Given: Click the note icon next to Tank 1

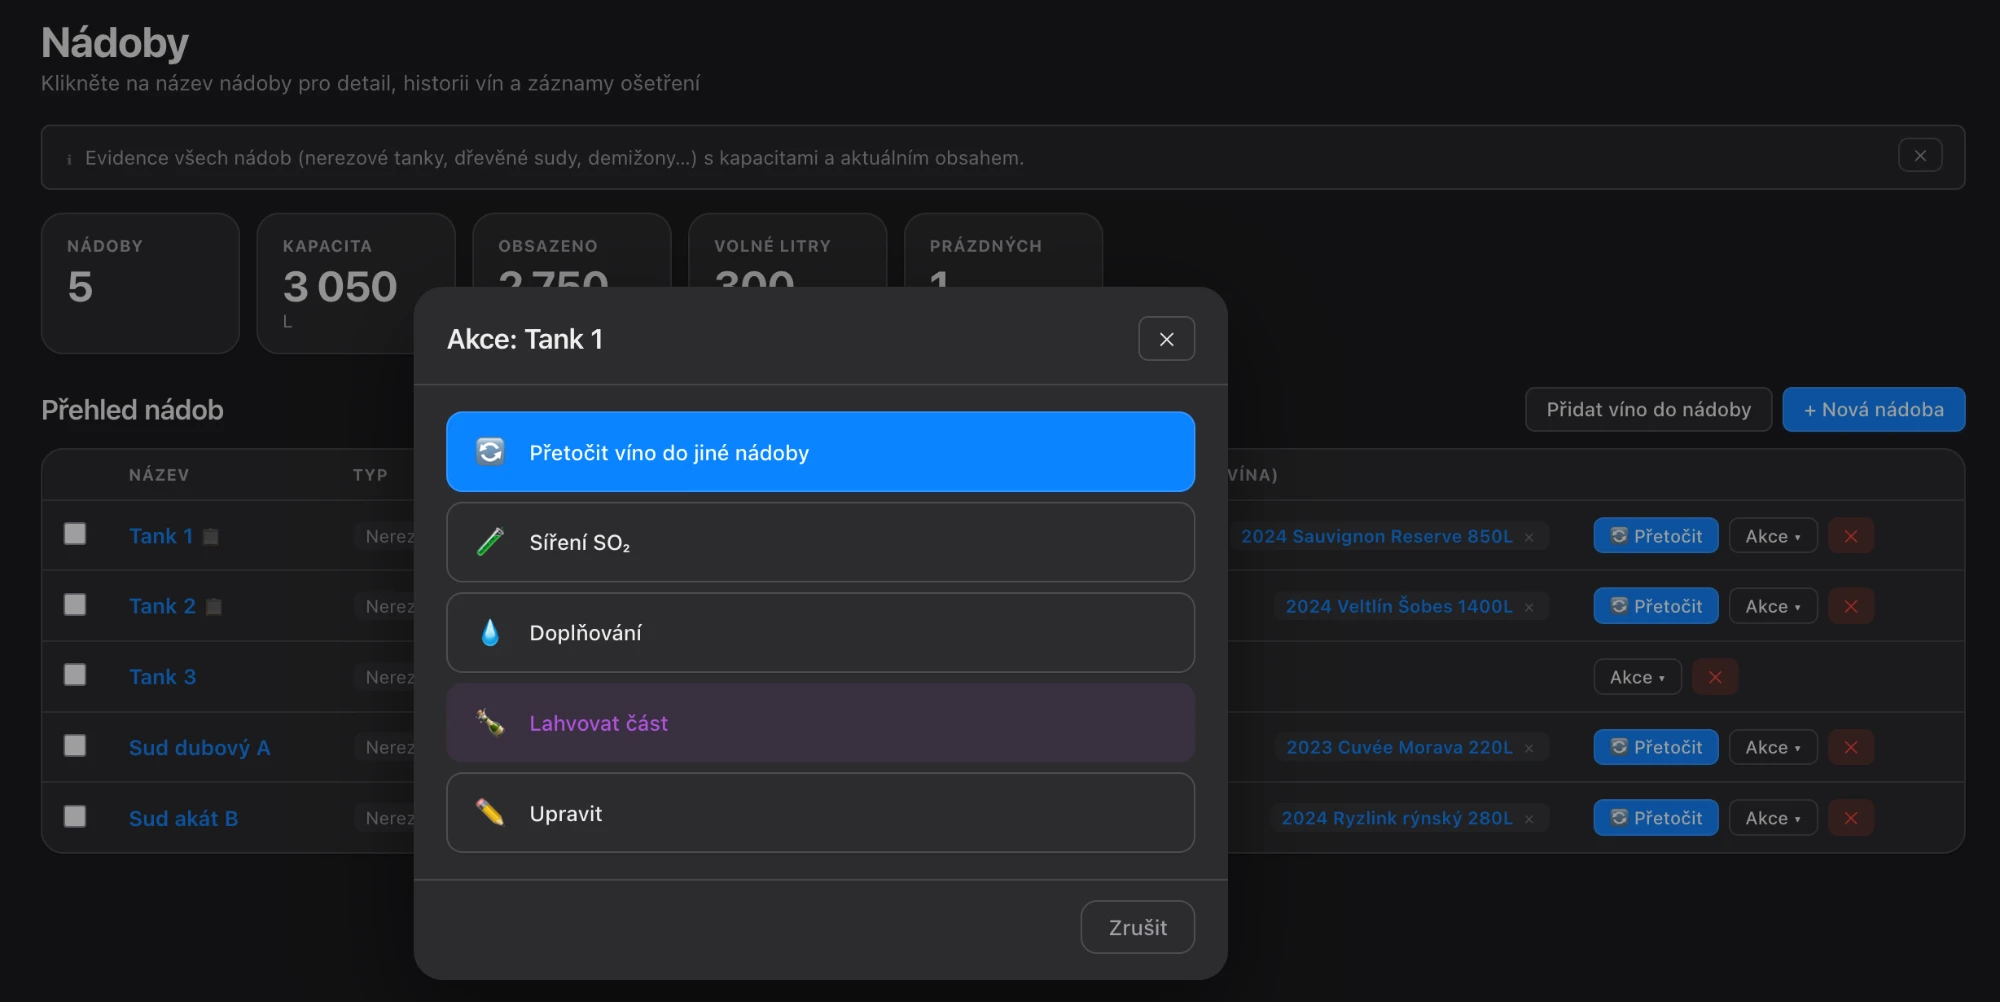Looking at the screenshot, I should click(211, 537).
